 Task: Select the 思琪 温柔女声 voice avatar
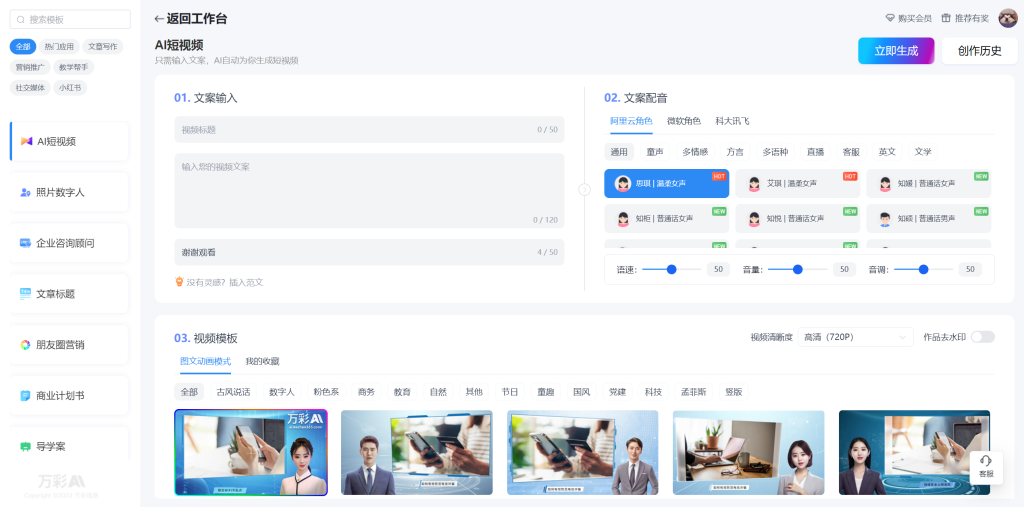(623, 184)
